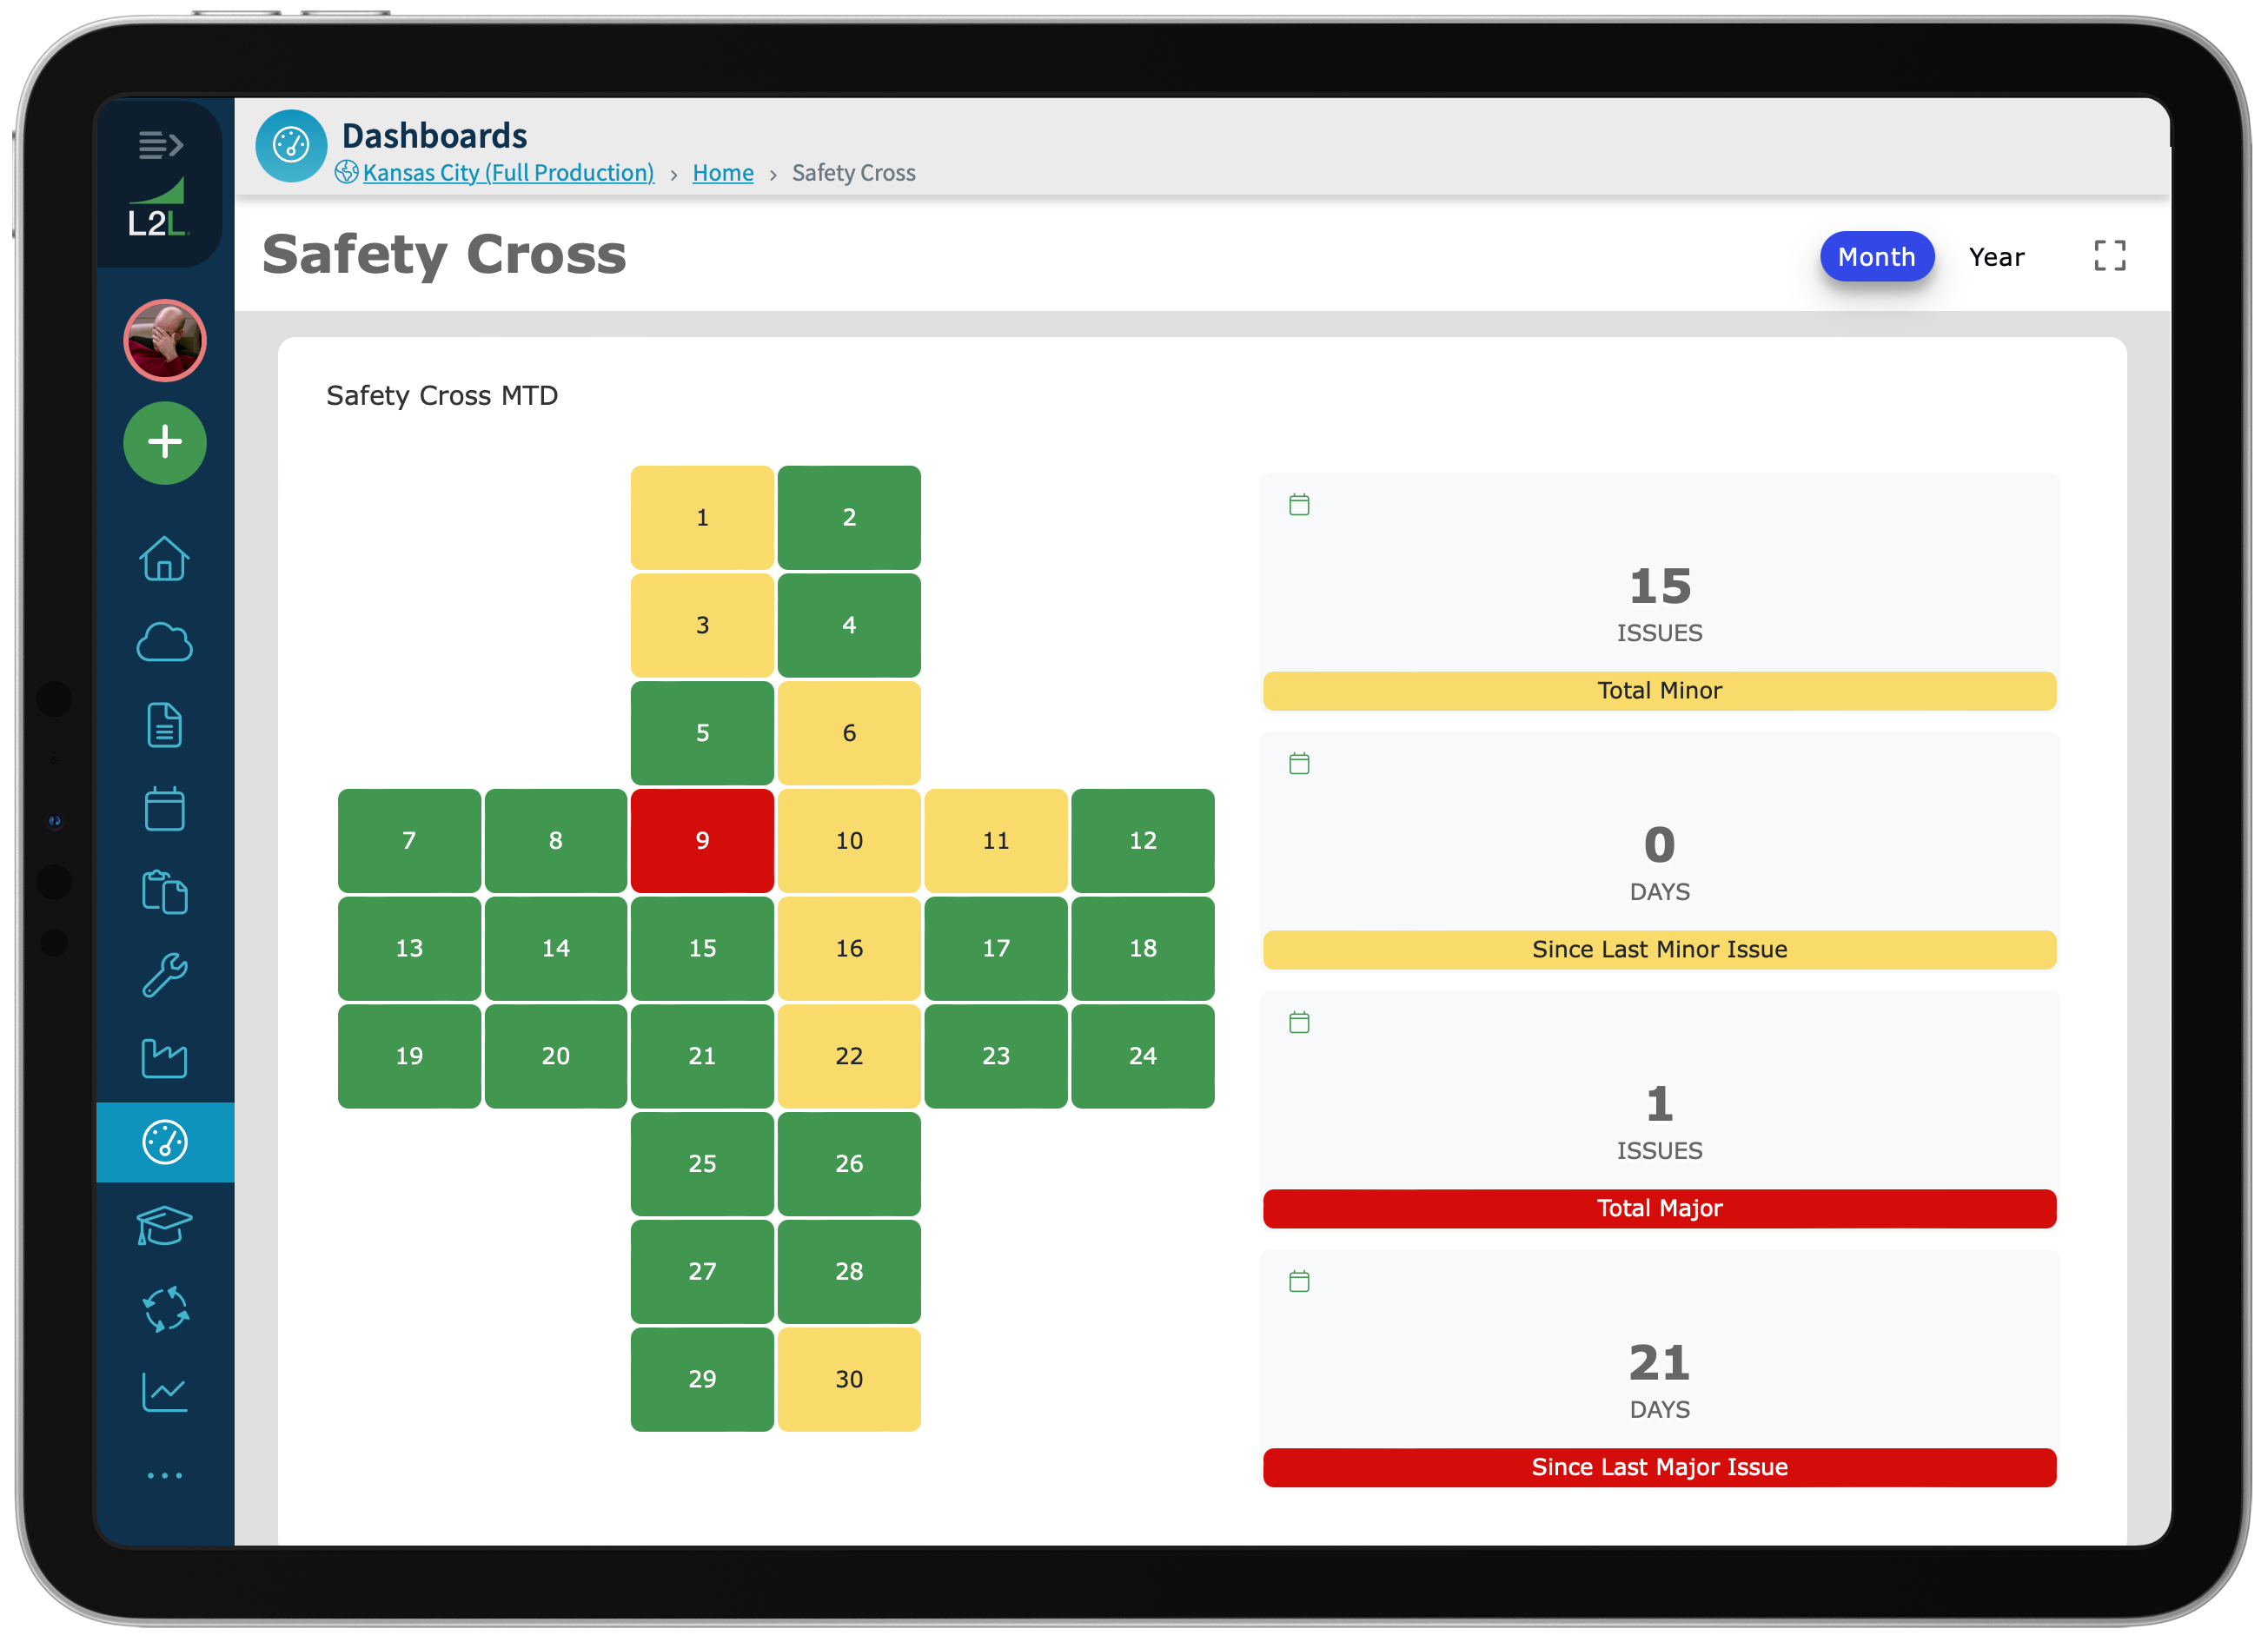Click the calendar icon near Total Major
The width and height of the screenshot is (2268, 1642).
click(x=1299, y=1023)
